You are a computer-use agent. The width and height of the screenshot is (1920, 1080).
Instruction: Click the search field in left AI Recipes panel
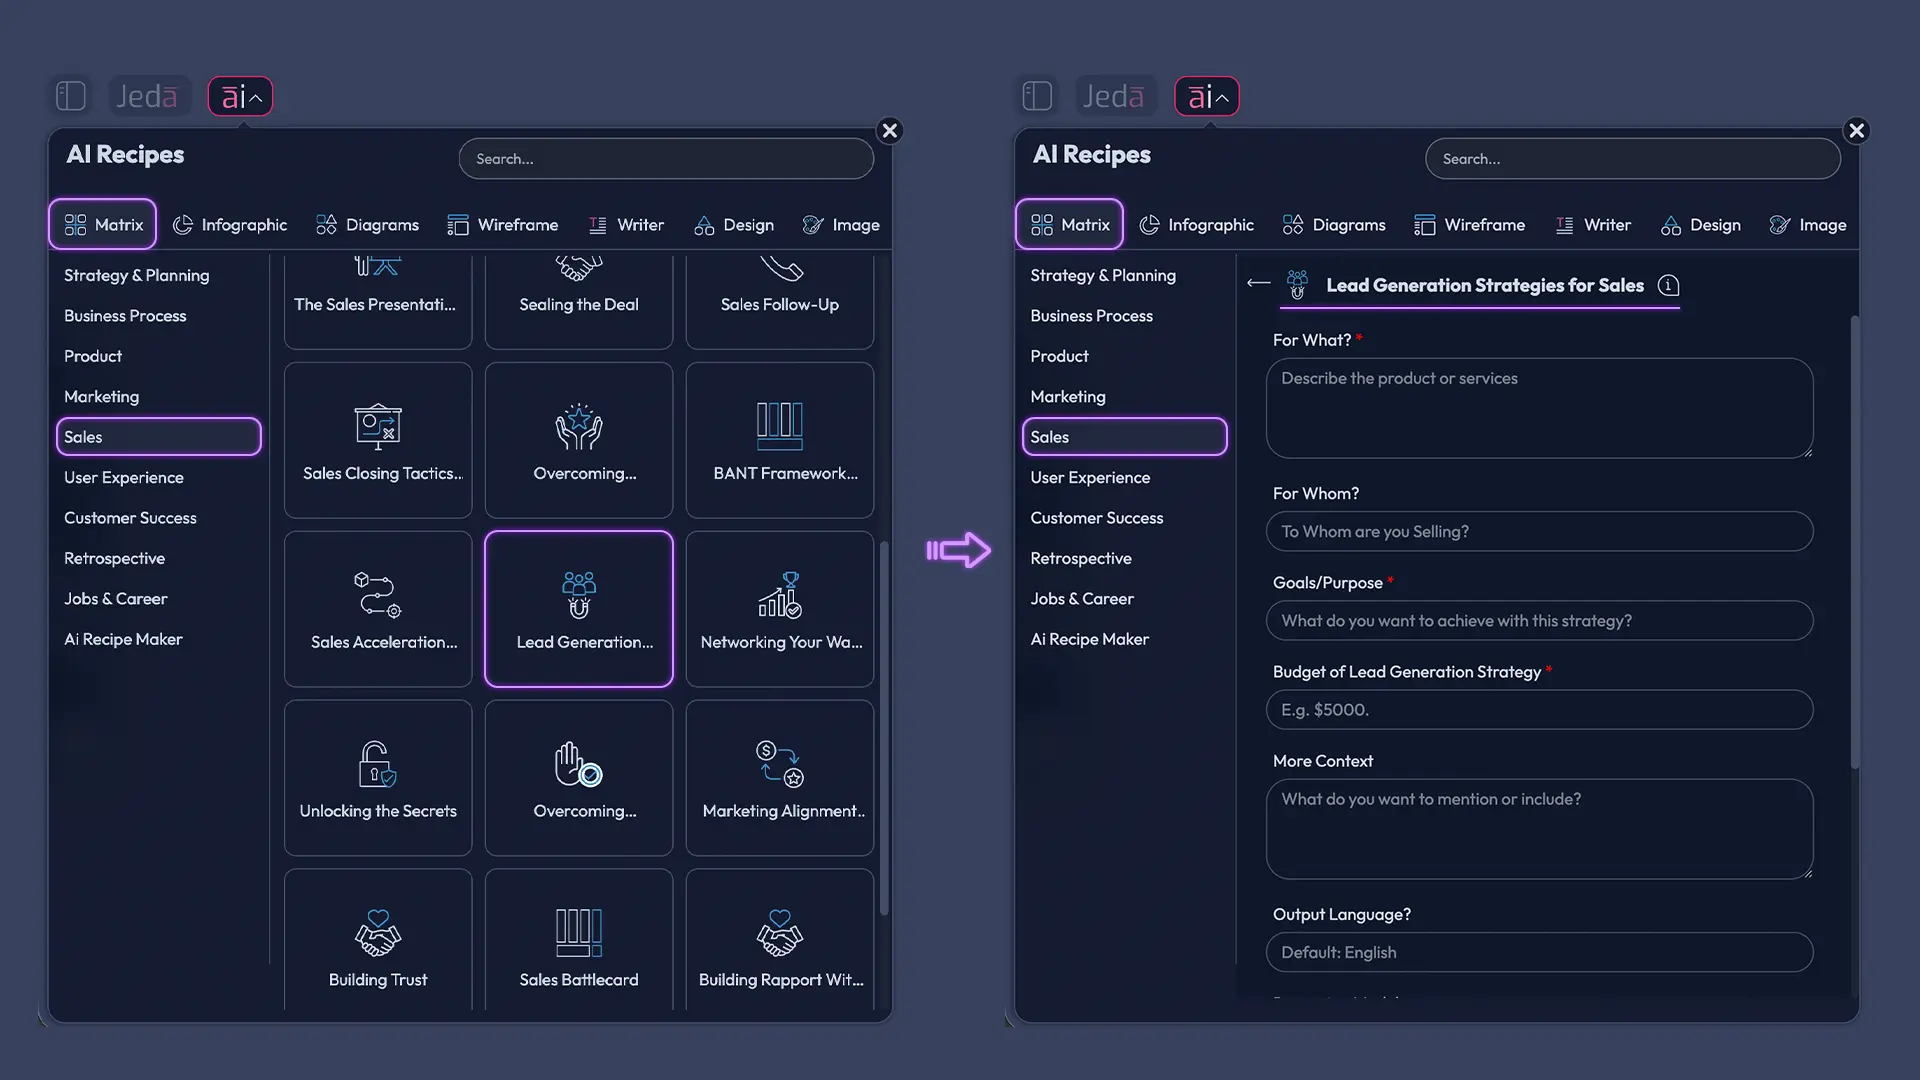[x=666, y=159]
